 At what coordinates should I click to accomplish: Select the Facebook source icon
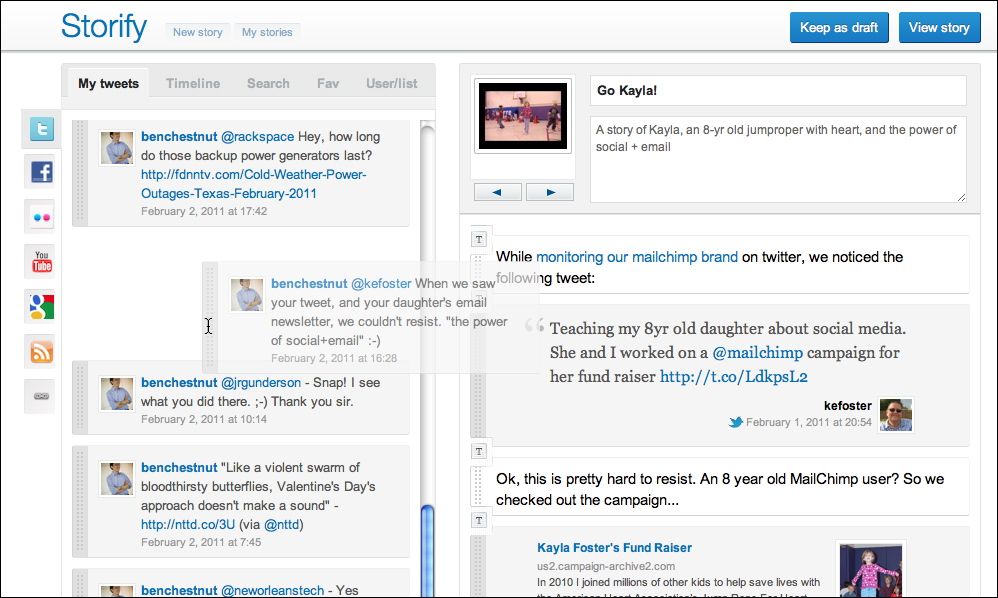pyautogui.click(x=42, y=172)
